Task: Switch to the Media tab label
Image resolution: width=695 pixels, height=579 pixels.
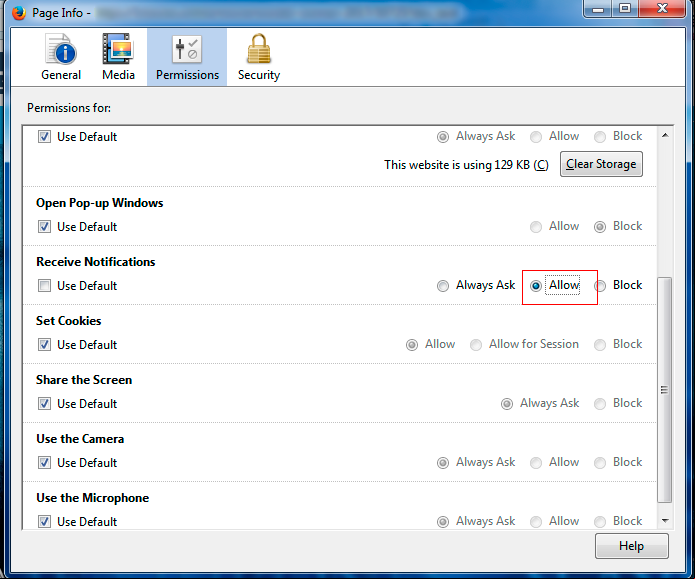Action: pos(118,75)
